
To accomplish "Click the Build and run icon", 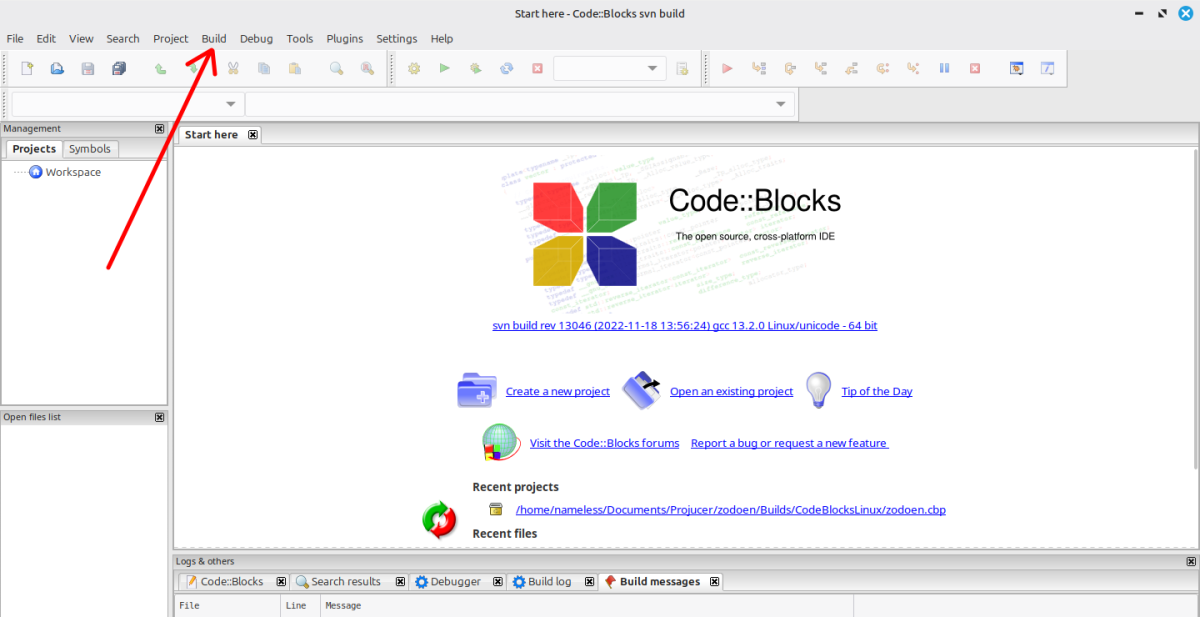I will 476,69.
